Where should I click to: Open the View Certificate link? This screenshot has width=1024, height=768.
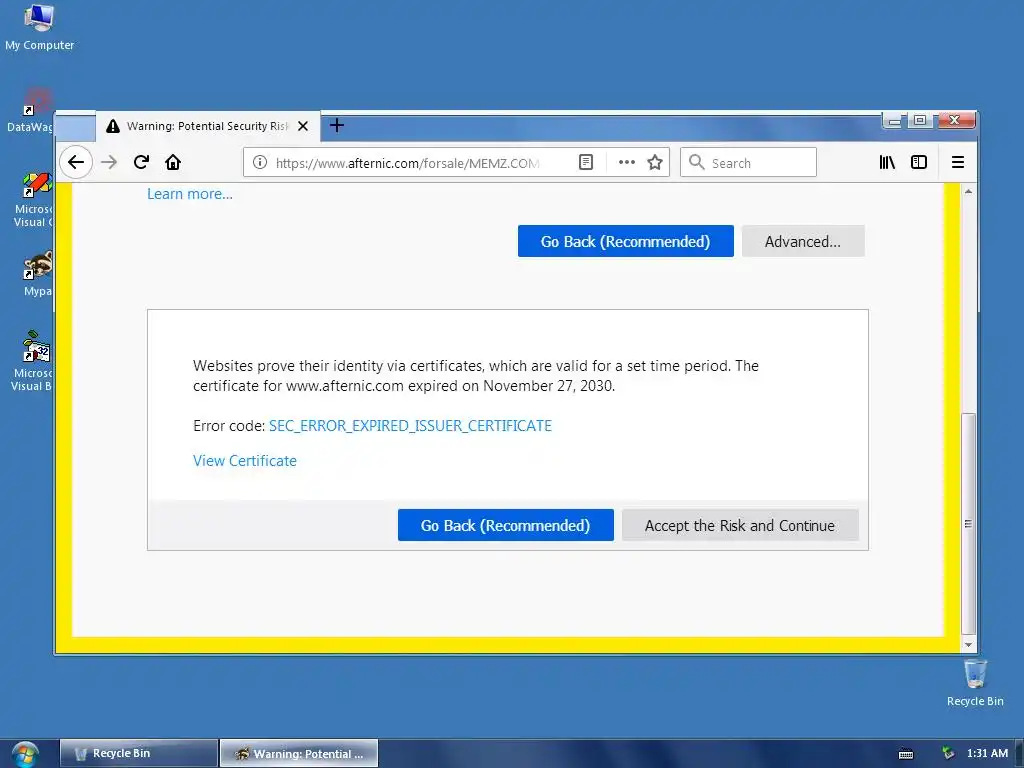click(245, 461)
